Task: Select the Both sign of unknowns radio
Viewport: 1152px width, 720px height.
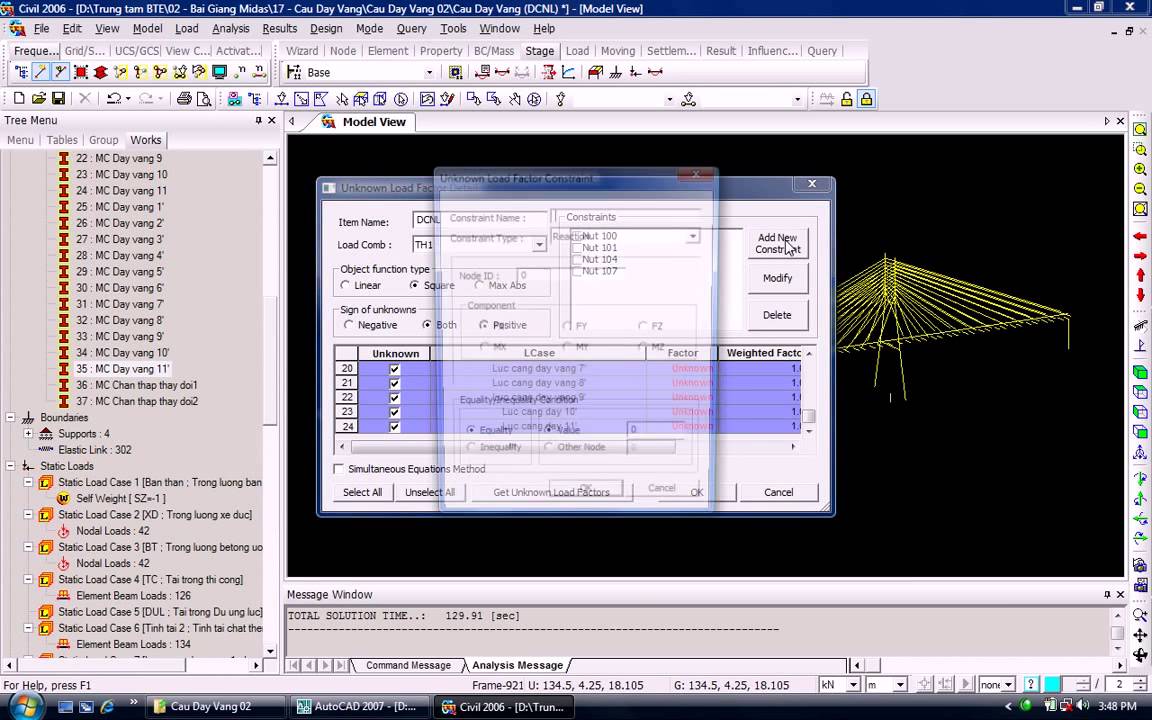Action: click(427, 325)
